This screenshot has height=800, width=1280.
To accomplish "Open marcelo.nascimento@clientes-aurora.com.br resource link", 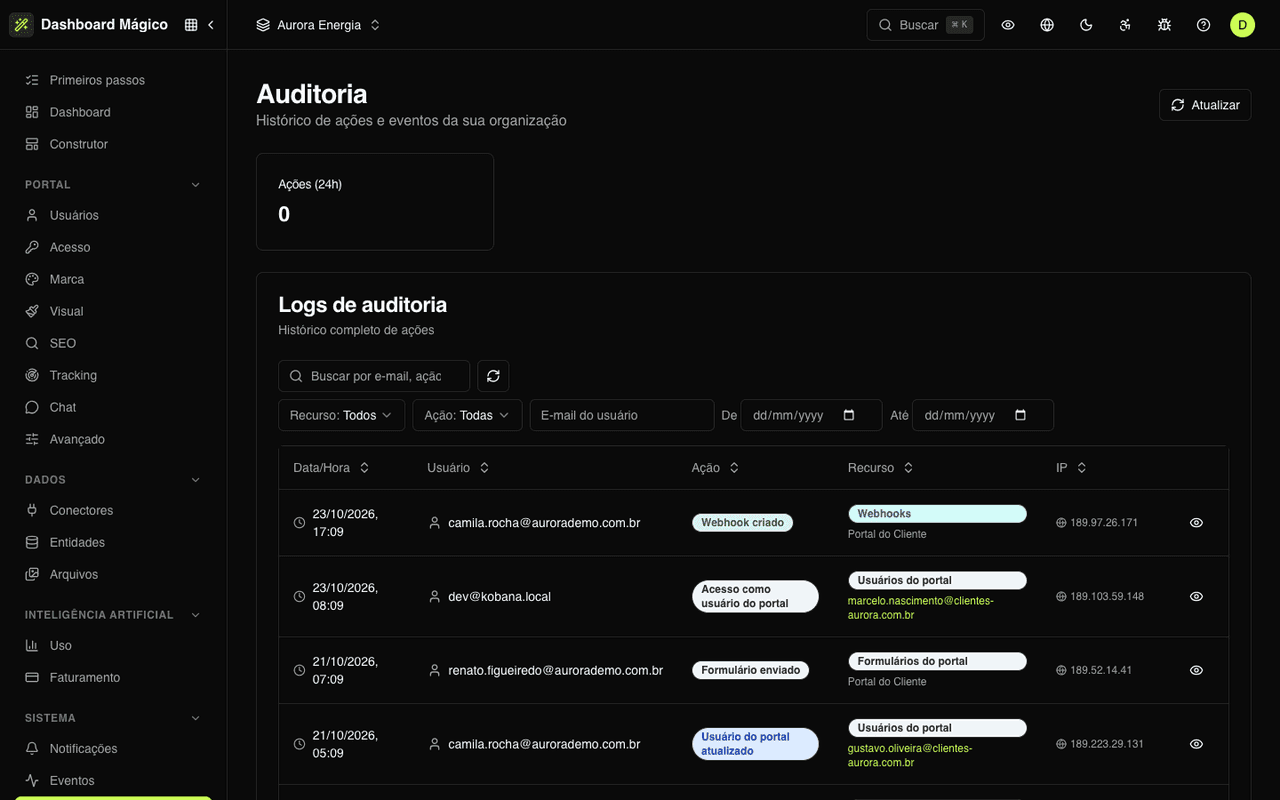I will coord(921,608).
